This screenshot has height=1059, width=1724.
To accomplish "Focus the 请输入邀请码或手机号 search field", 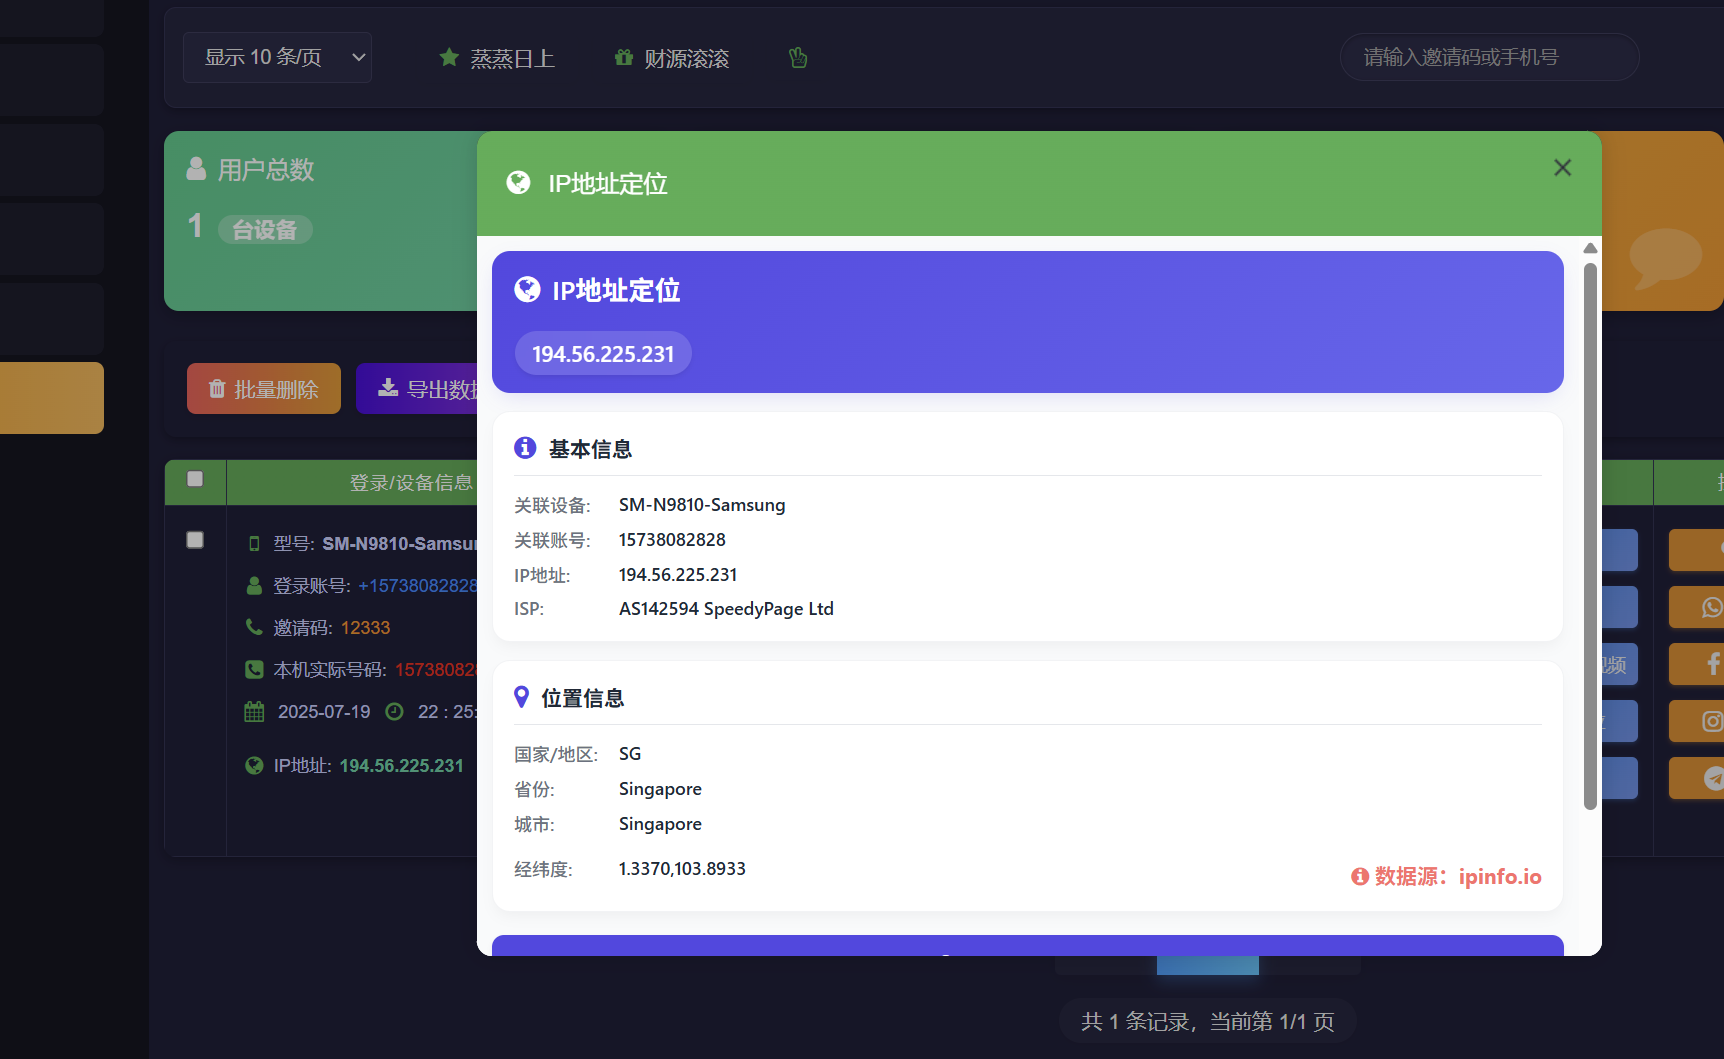I will [1488, 58].
